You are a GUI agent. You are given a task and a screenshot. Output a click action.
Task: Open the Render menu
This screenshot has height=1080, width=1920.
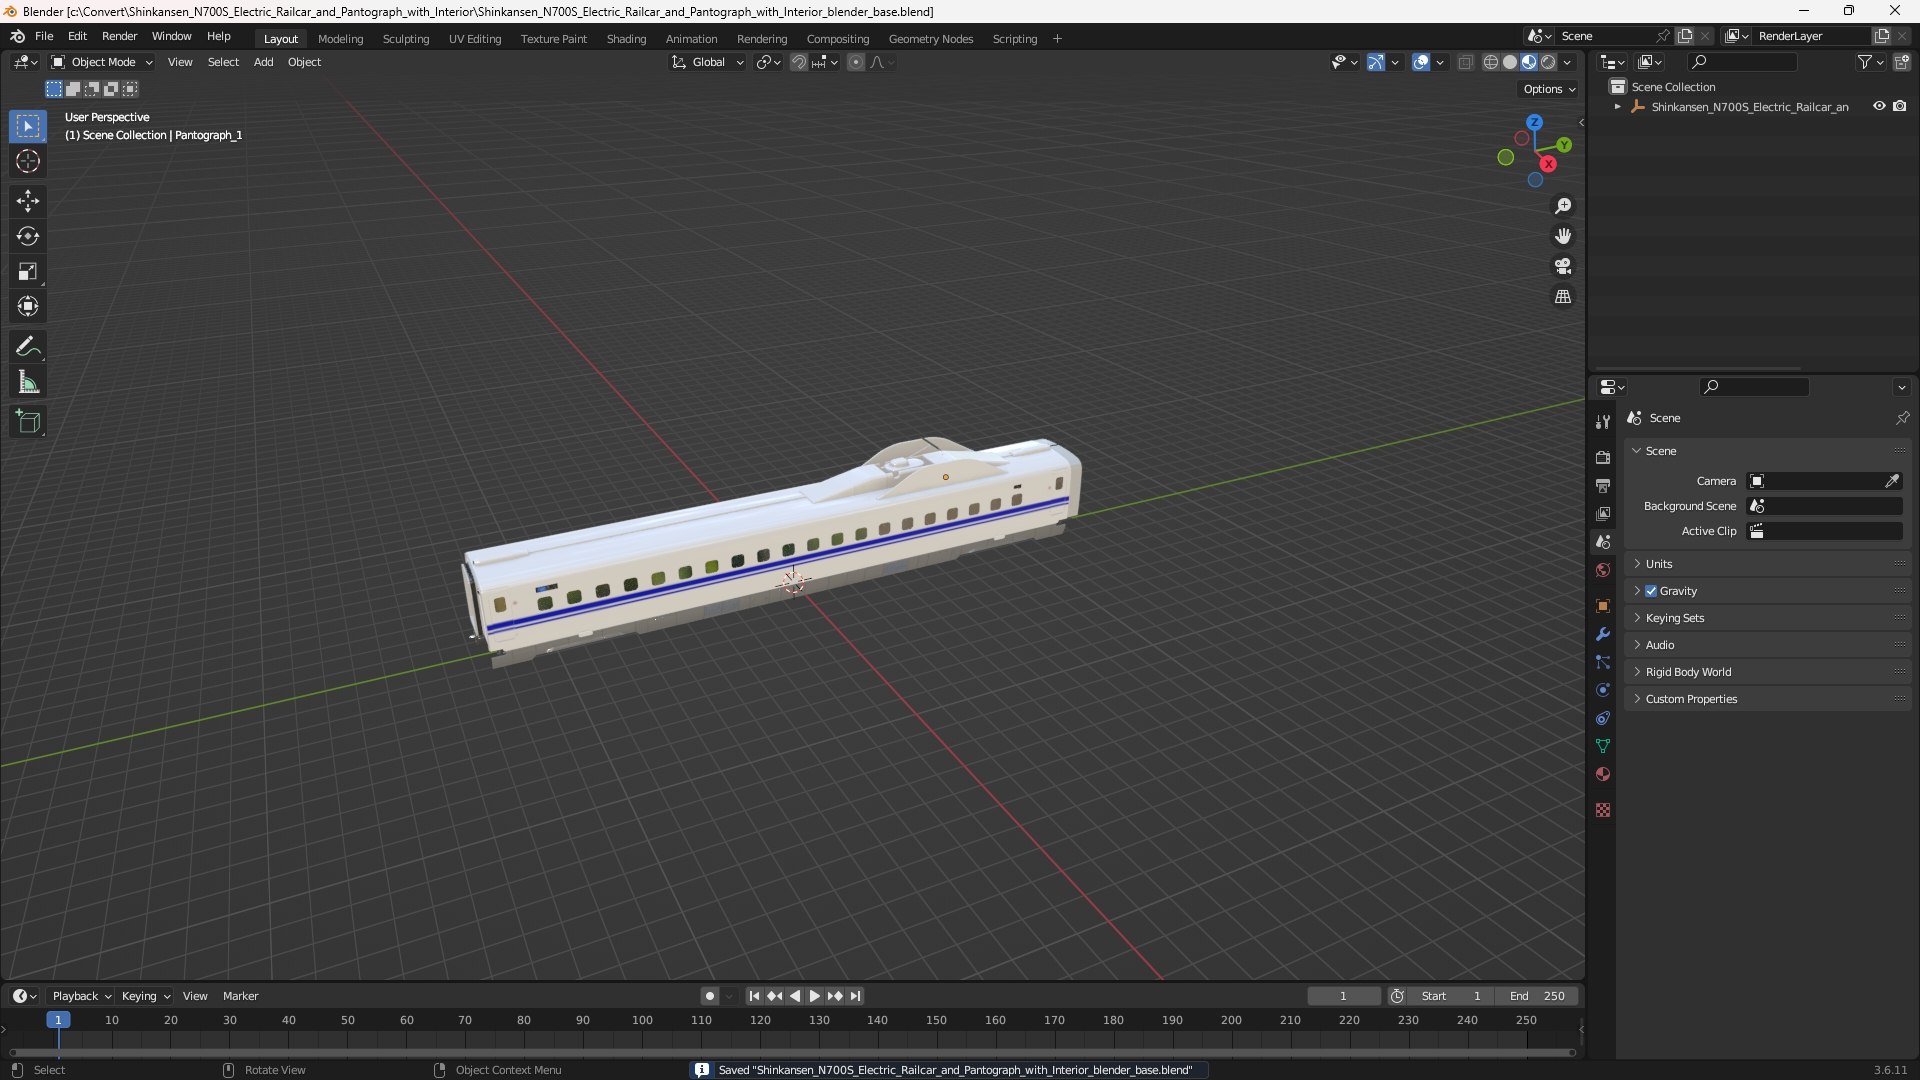coord(119,36)
